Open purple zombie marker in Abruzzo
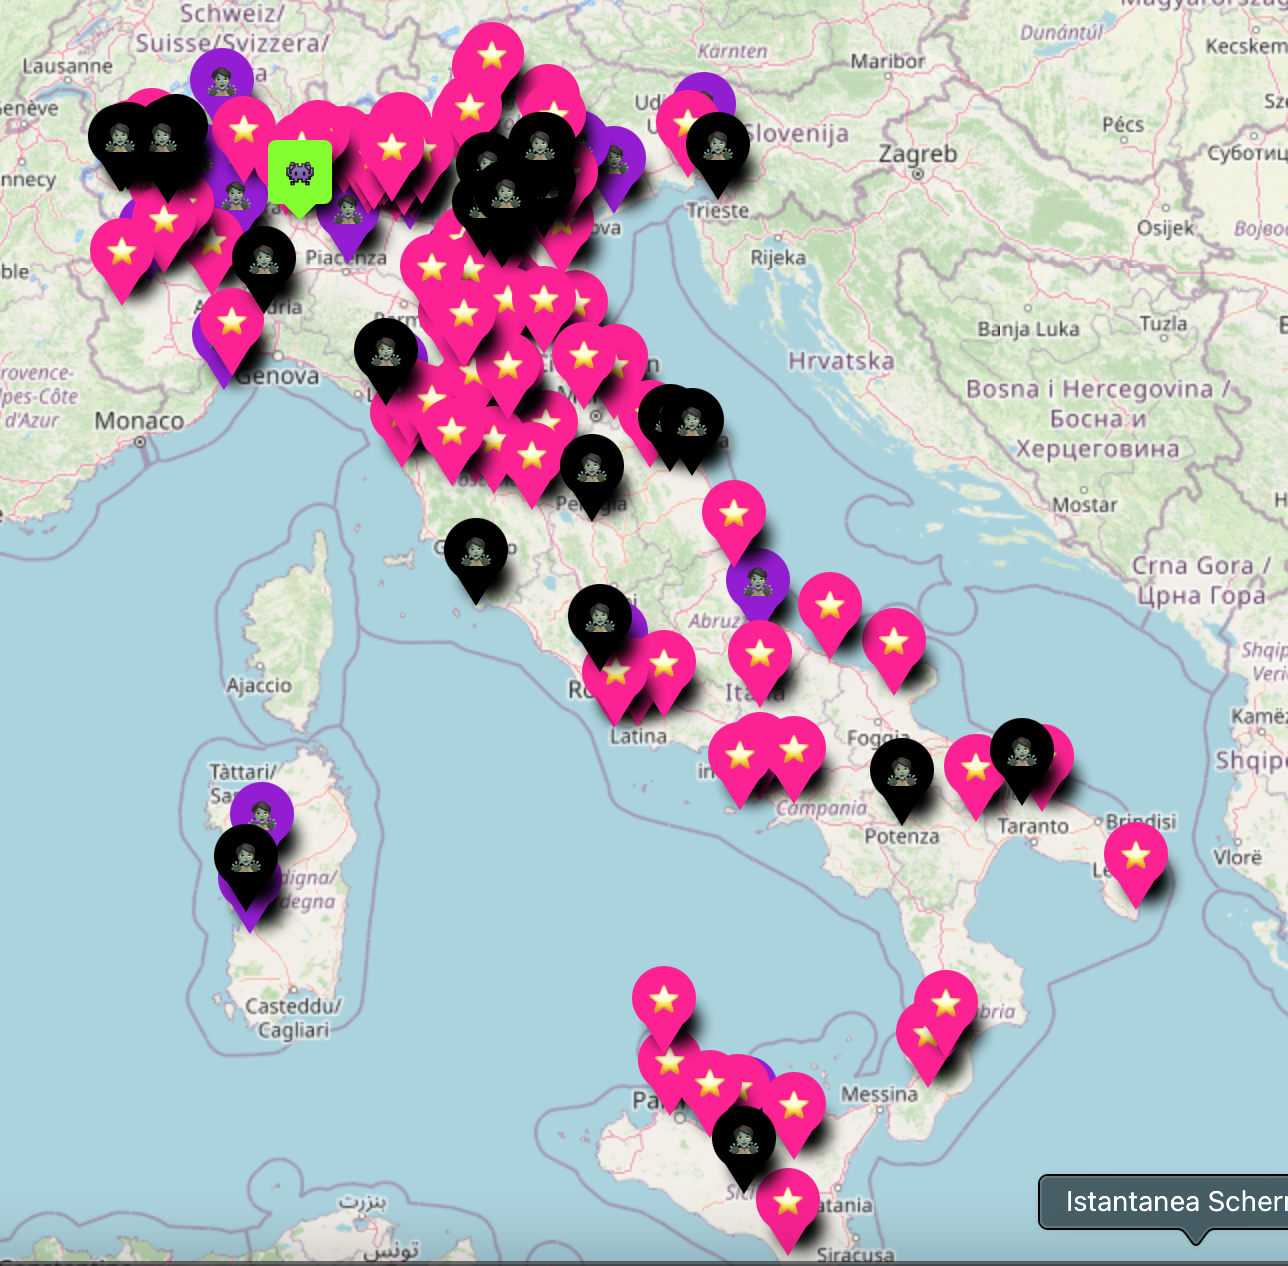The width and height of the screenshot is (1288, 1266). click(758, 580)
